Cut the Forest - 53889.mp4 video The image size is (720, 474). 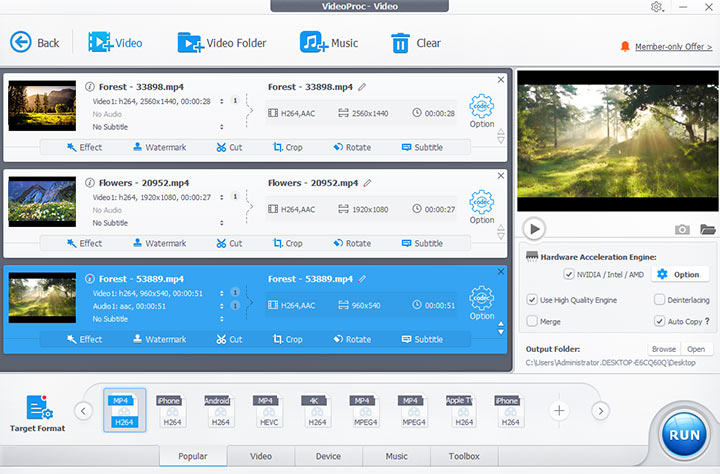229,339
